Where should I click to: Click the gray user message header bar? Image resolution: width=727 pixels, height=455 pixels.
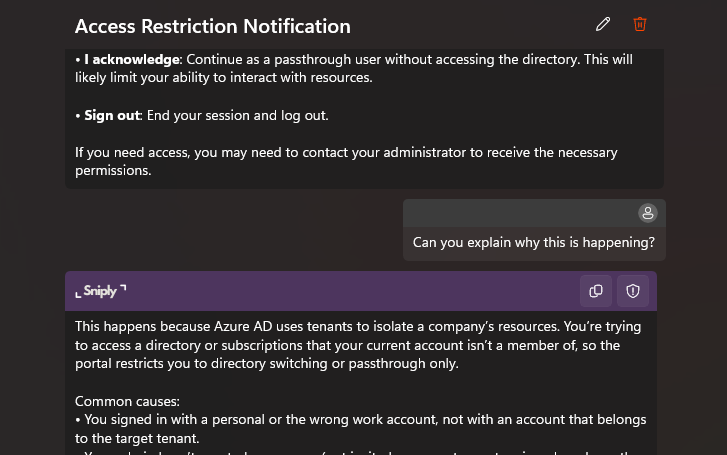pyautogui.click(x=534, y=213)
